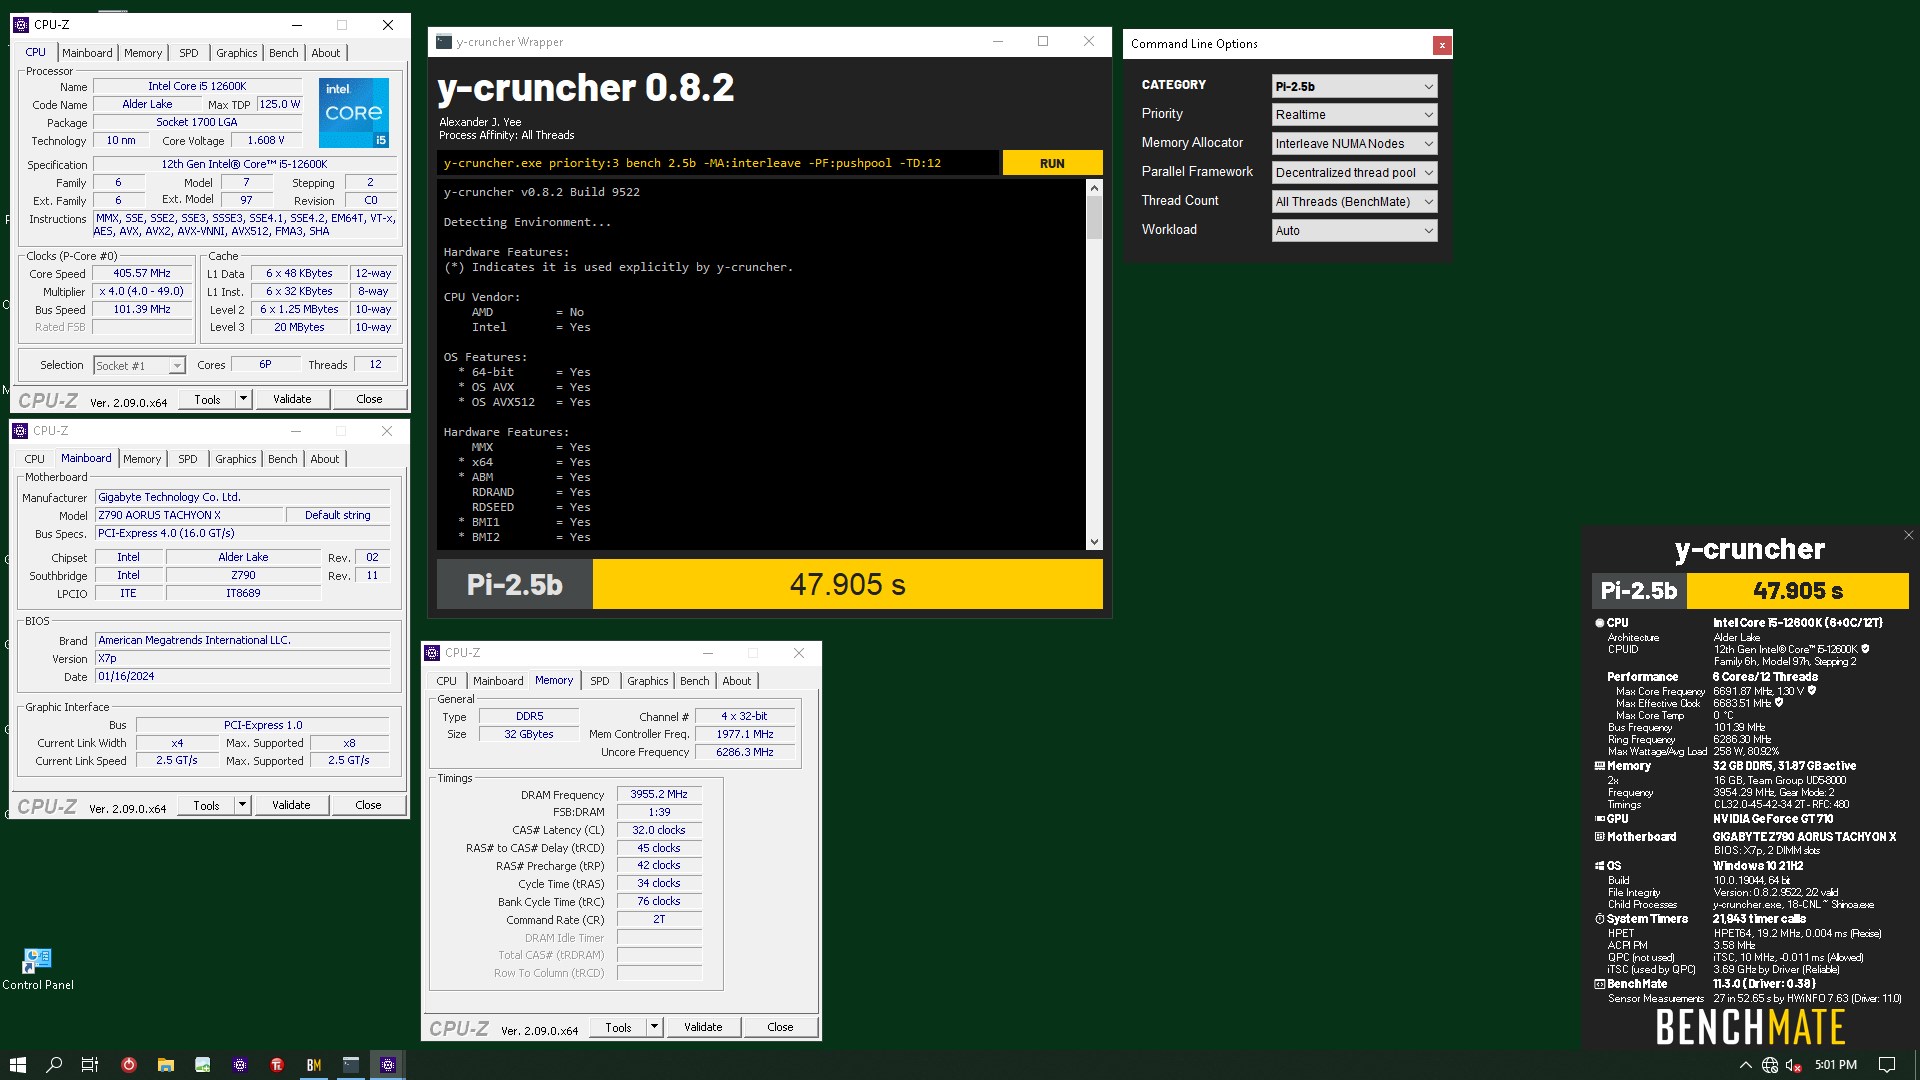Open taskbar search magnifier
This screenshot has width=1920, height=1080.
coord(54,1065)
